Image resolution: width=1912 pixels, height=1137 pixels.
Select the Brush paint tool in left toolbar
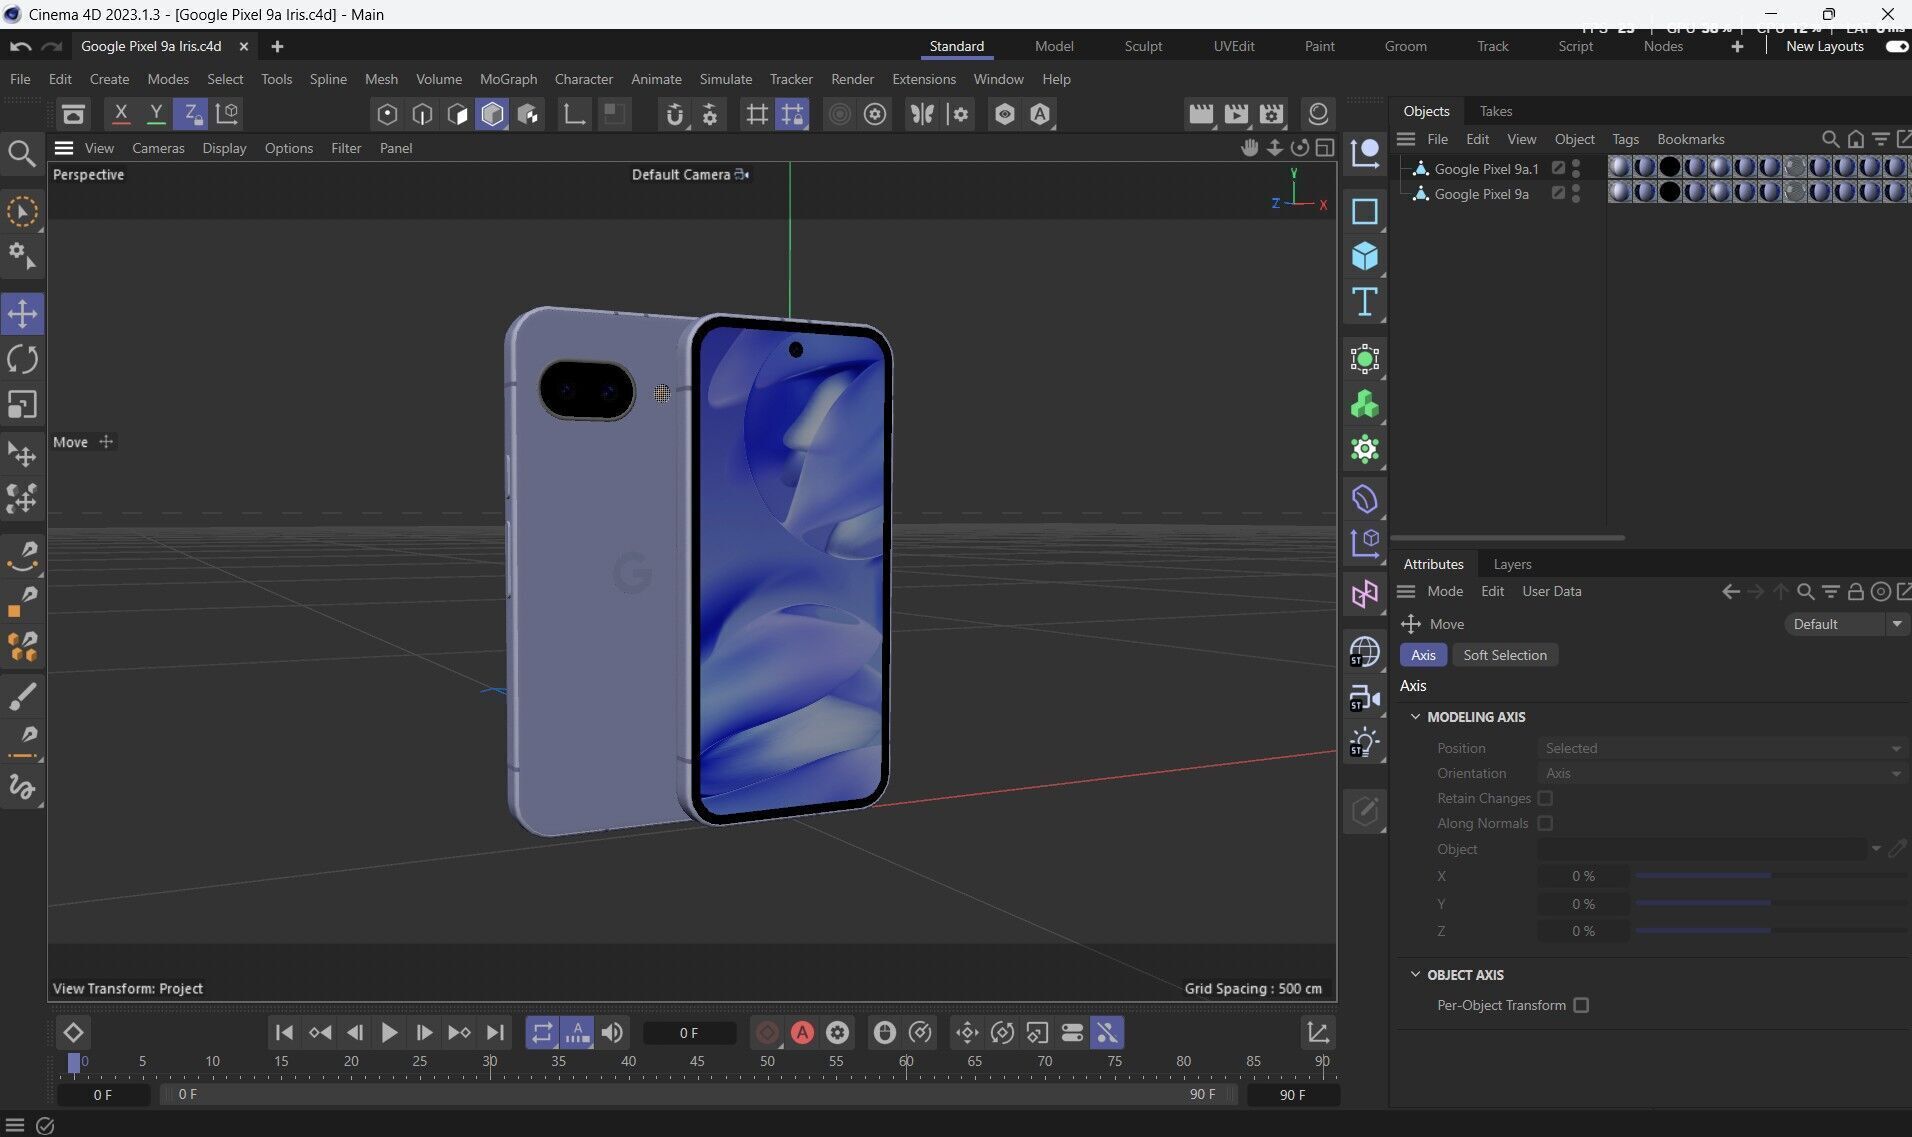[22, 696]
